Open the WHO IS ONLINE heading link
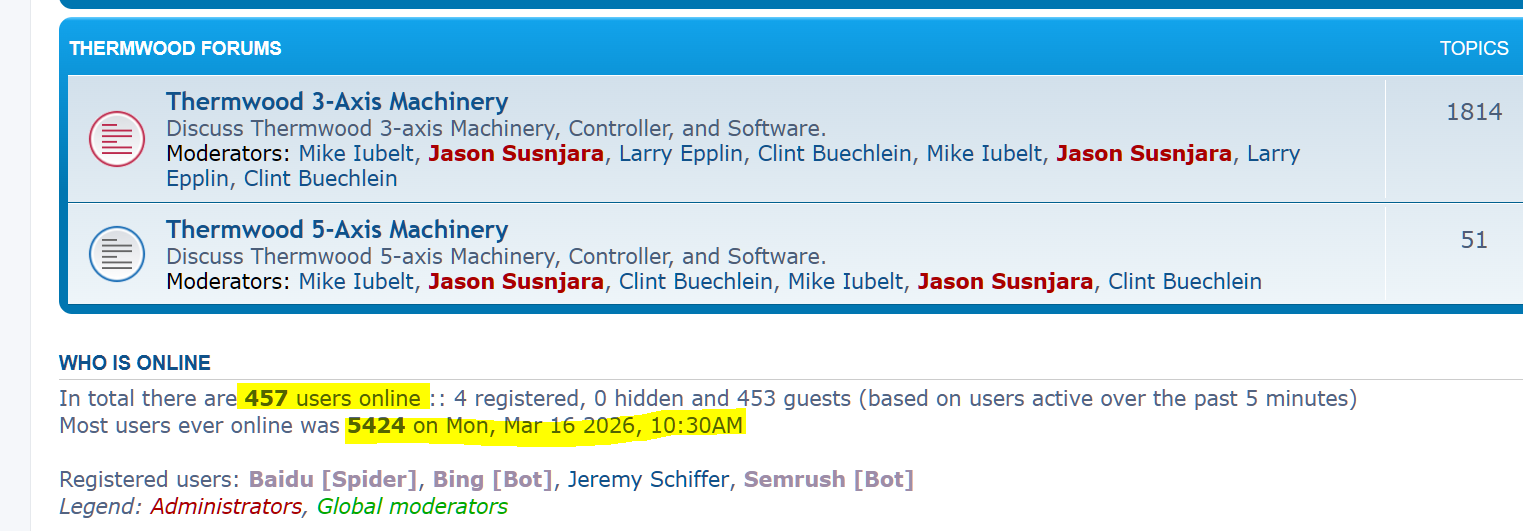The width and height of the screenshot is (1523, 531). (x=135, y=363)
